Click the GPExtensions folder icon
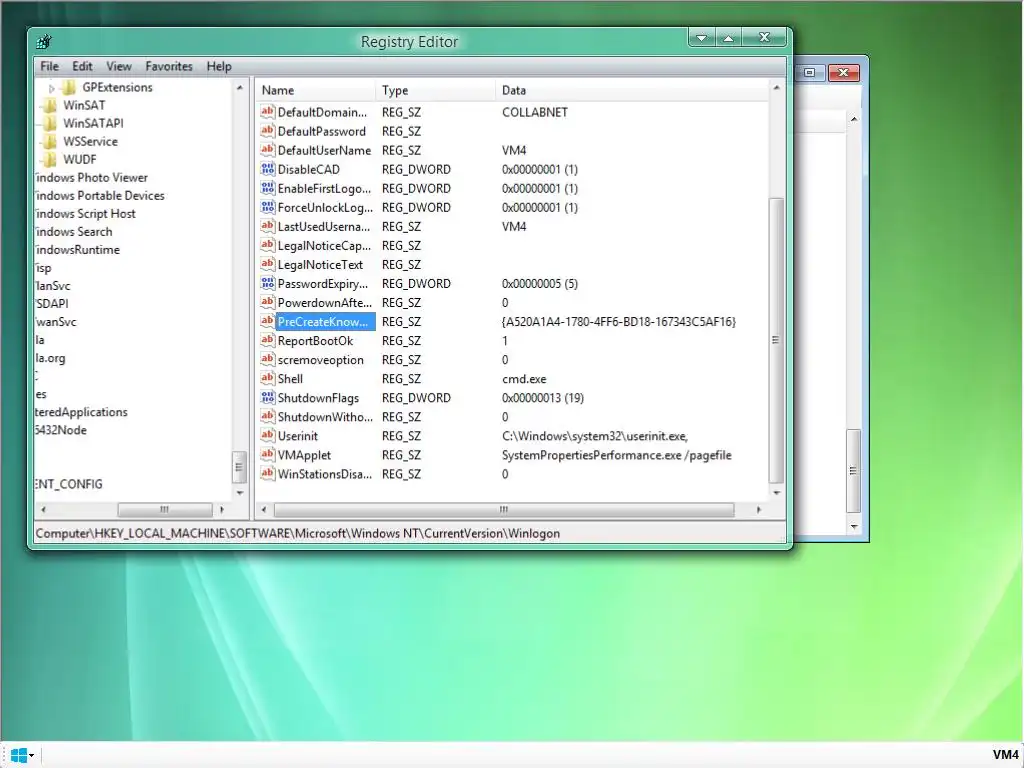 click(x=69, y=87)
